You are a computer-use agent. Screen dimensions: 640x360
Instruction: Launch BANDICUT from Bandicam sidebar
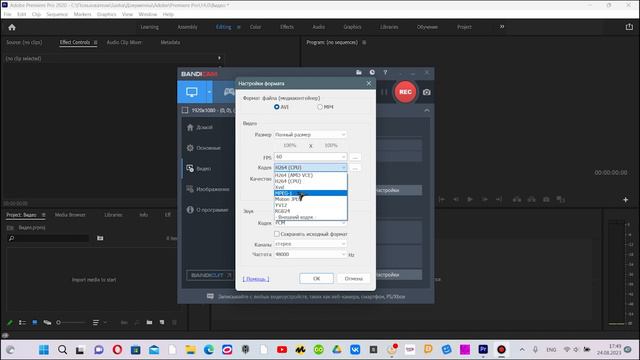pos(211,275)
